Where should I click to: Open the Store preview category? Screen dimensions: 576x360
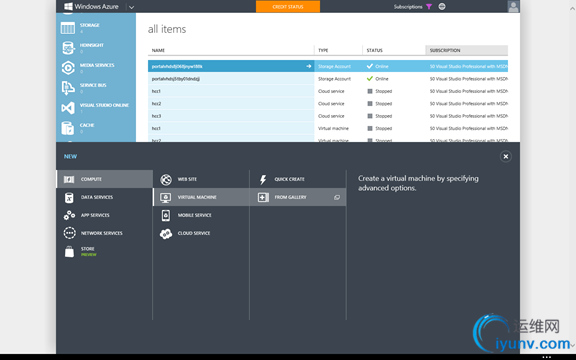point(105,252)
